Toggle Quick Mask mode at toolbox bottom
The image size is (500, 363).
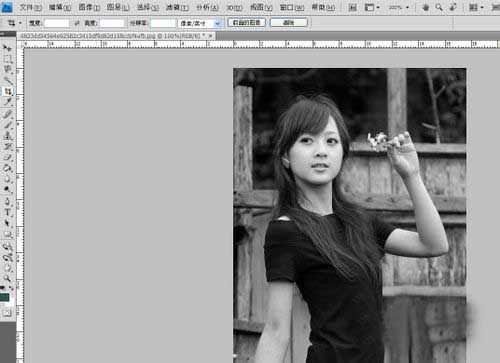(7, 313)
